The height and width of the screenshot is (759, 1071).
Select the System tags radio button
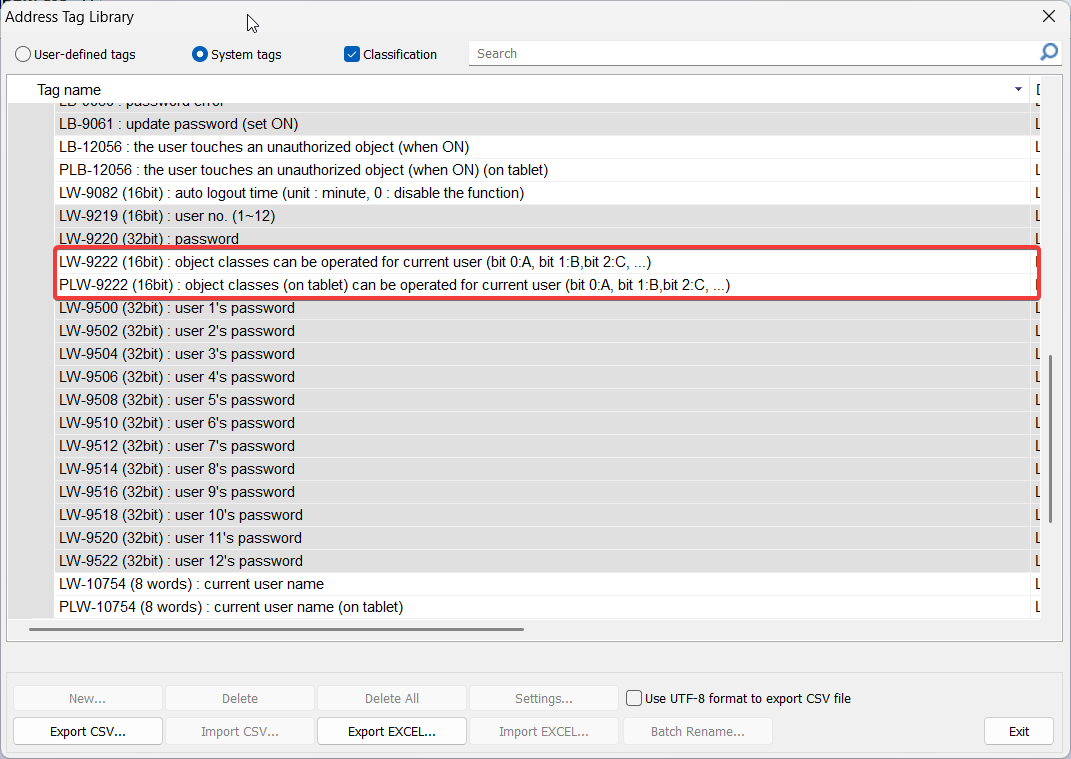[x=200, y=54]
